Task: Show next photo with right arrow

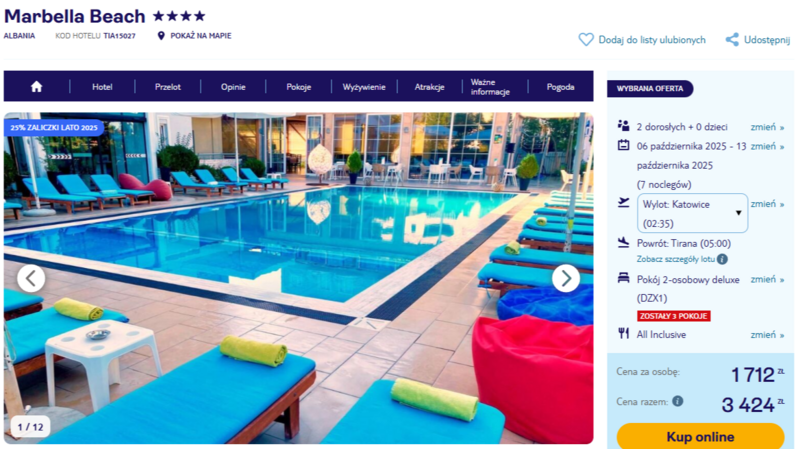Action: (x=565, y=278)
